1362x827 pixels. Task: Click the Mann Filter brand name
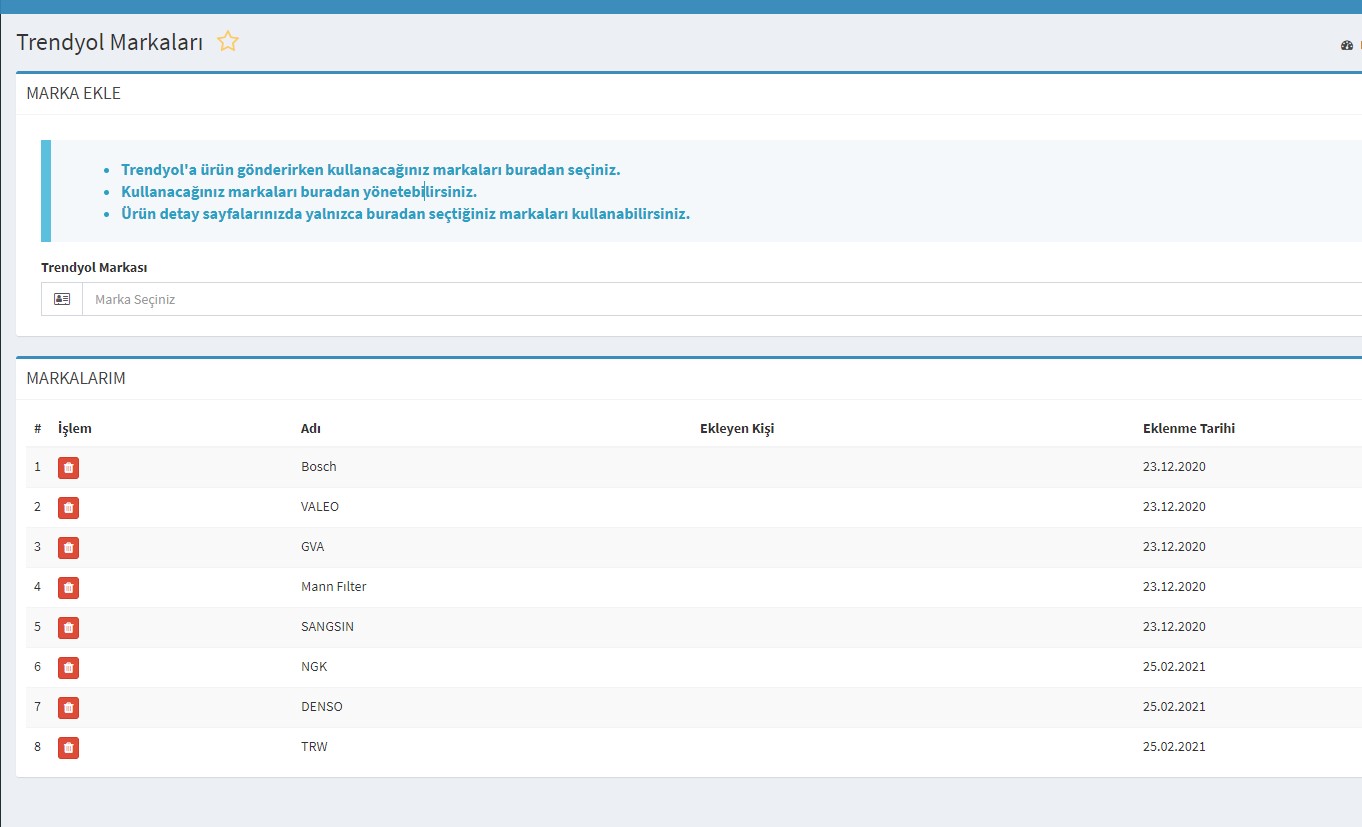tap(334, 587)
